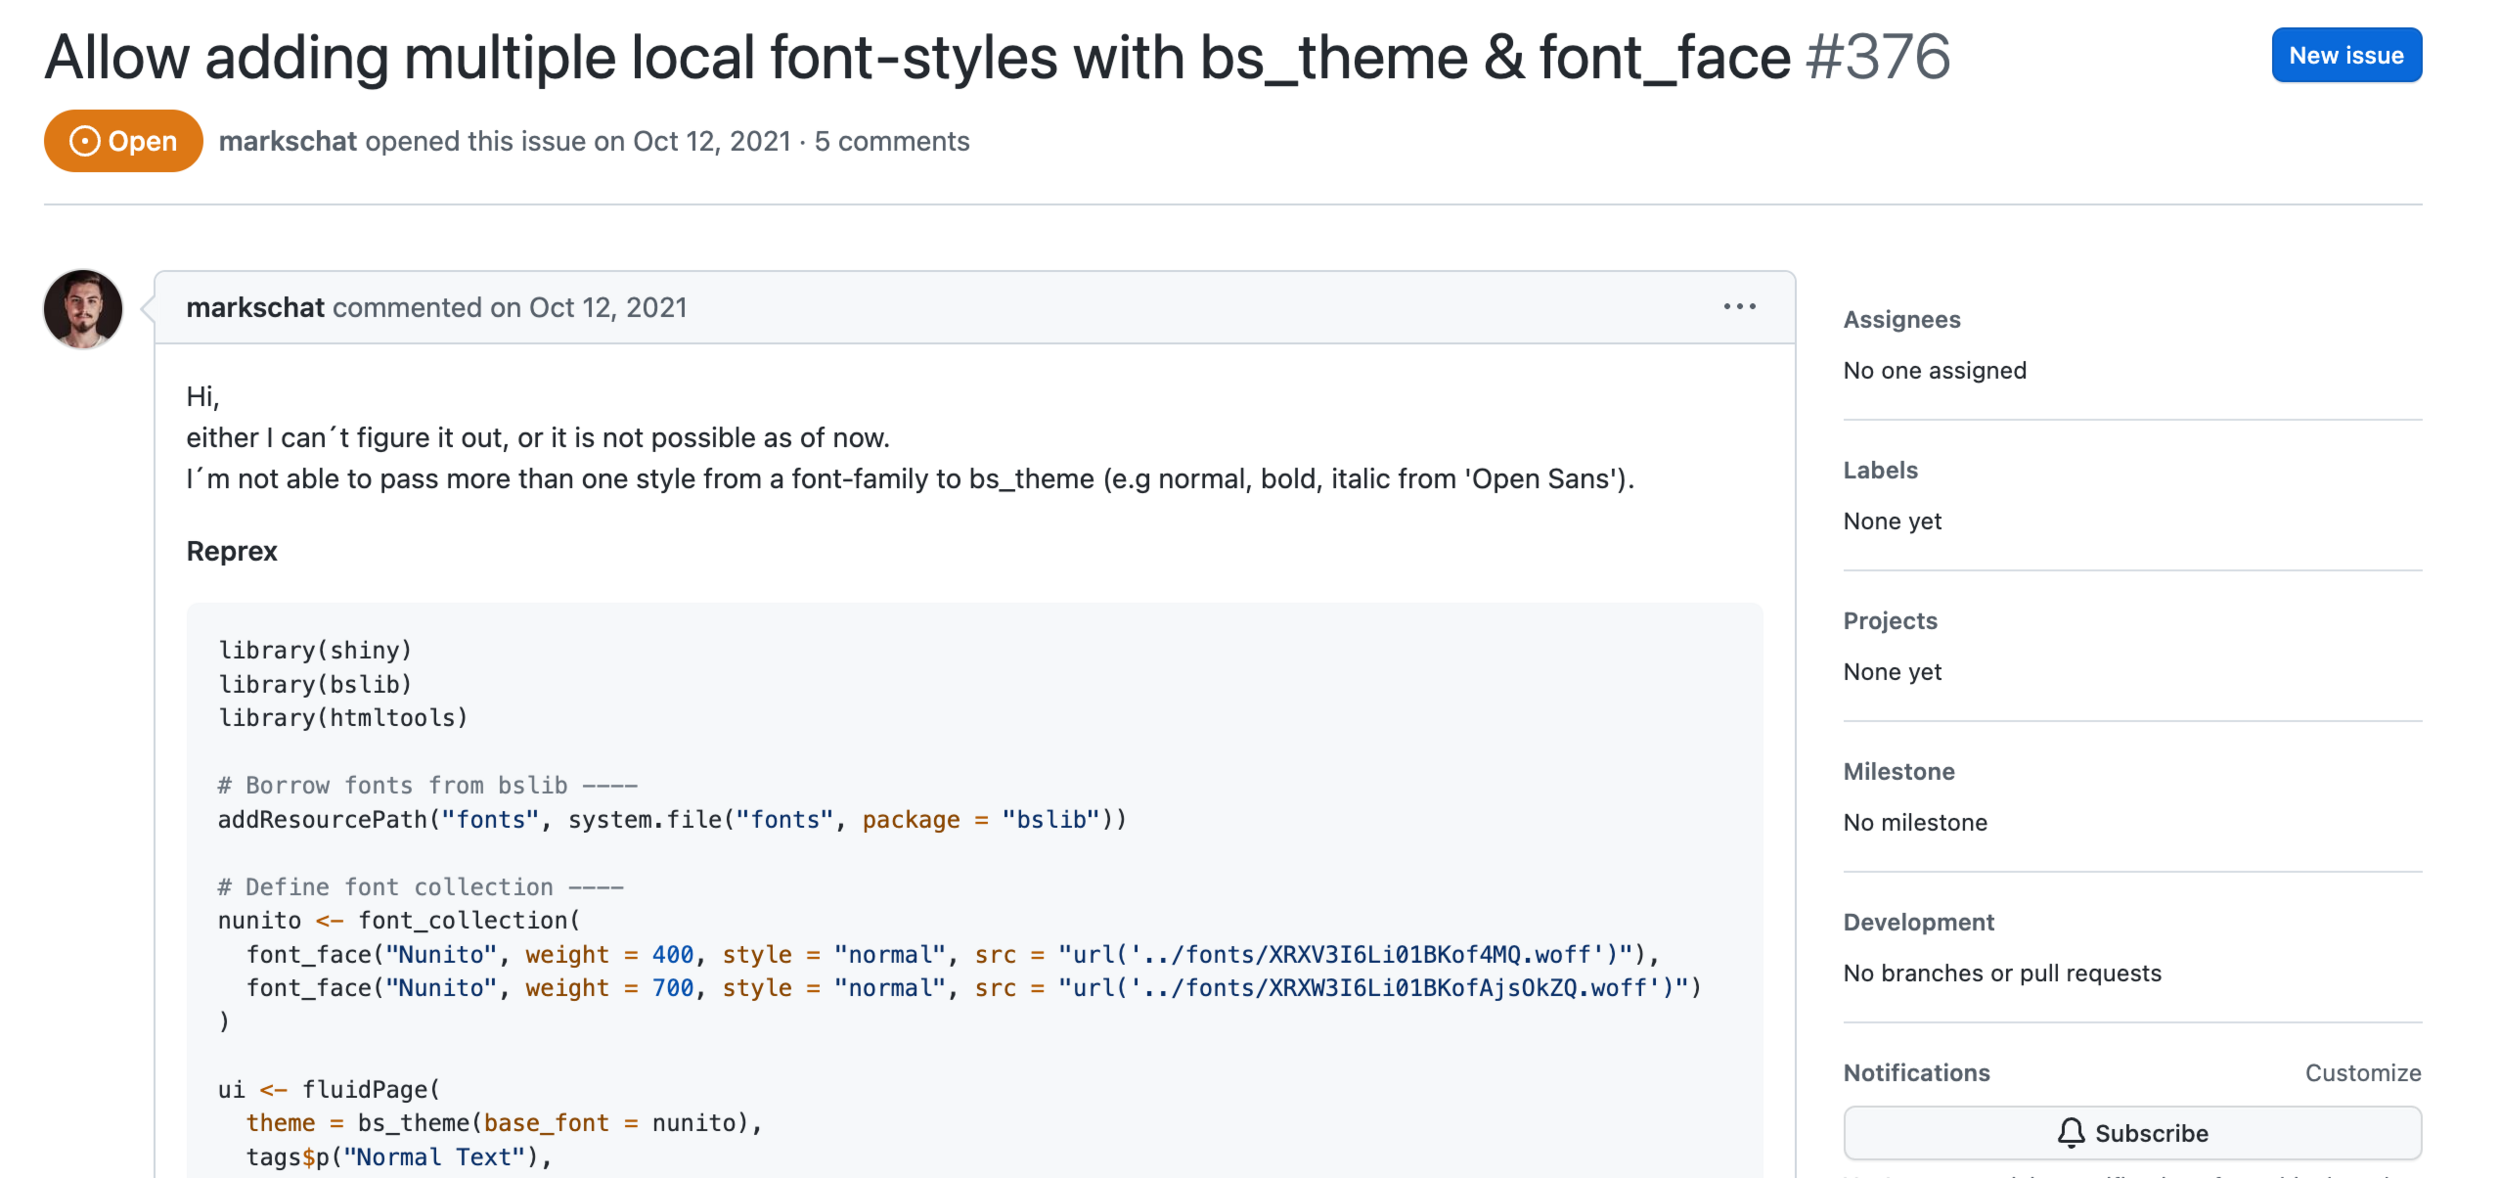Click the Development sidebar heading

coord(1918,922)
